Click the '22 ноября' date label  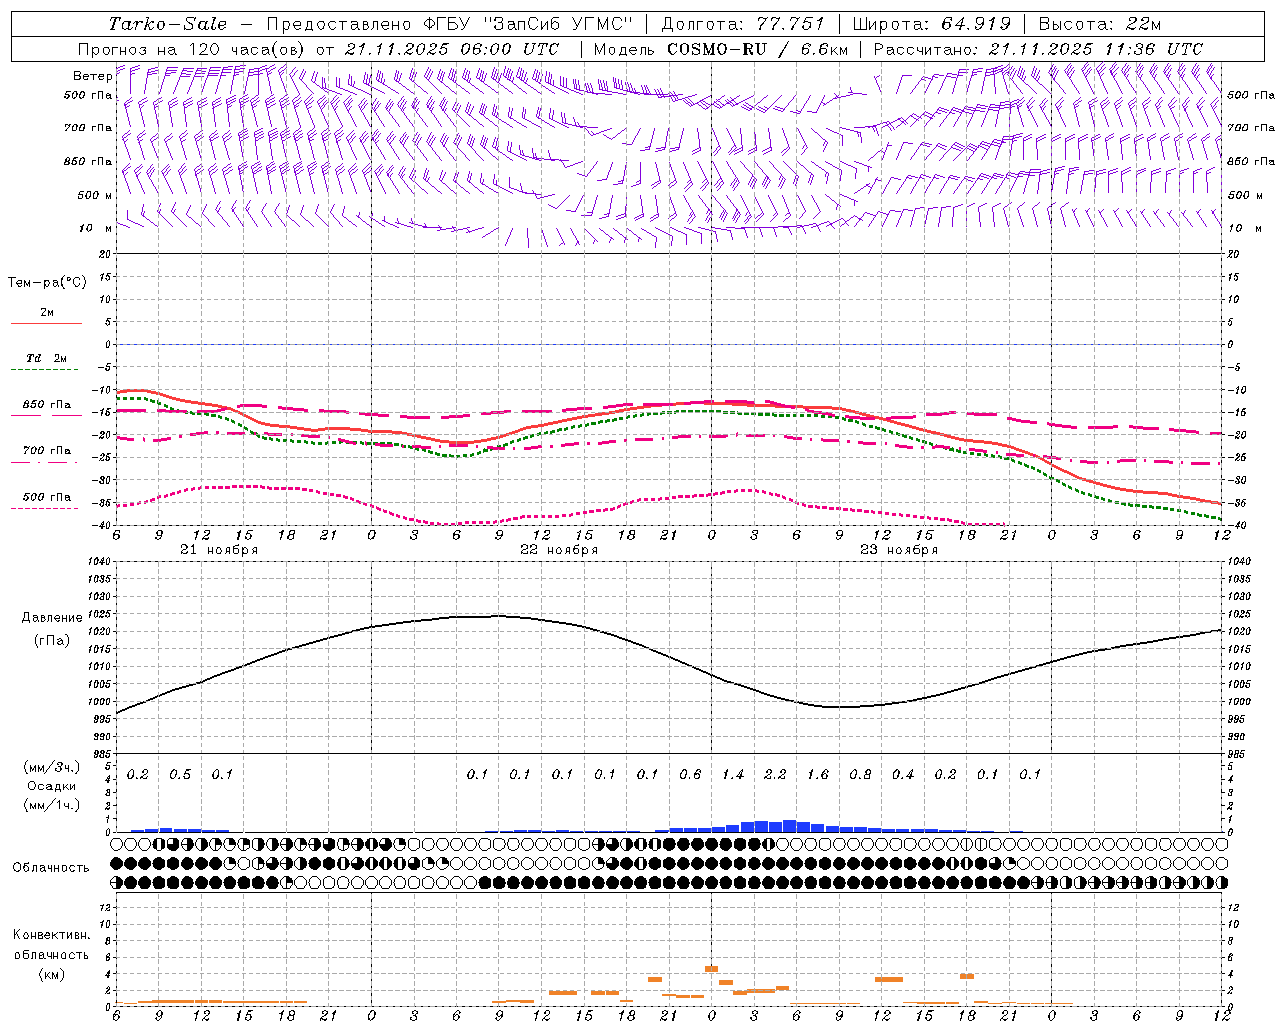tap(559, 550)
